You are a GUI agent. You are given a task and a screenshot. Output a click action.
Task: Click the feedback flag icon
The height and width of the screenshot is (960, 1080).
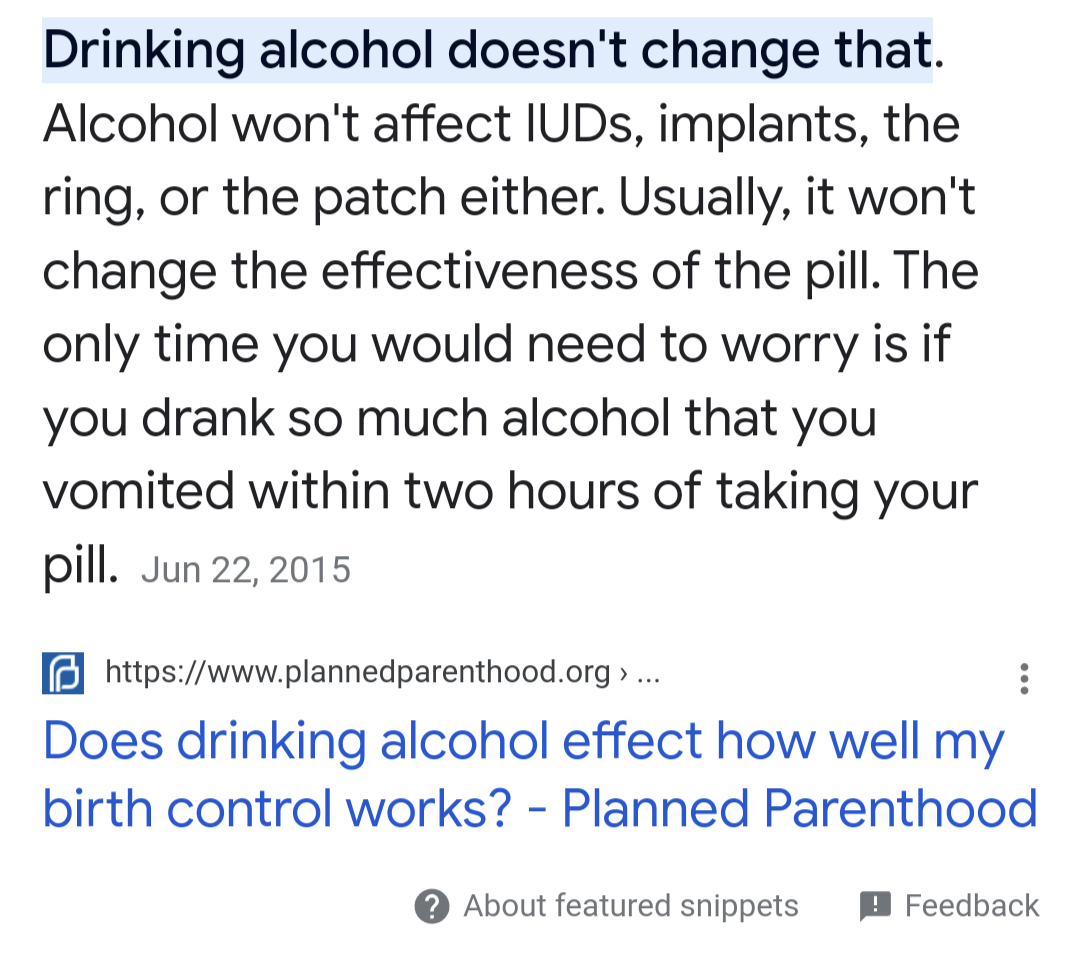coord(875,906)
